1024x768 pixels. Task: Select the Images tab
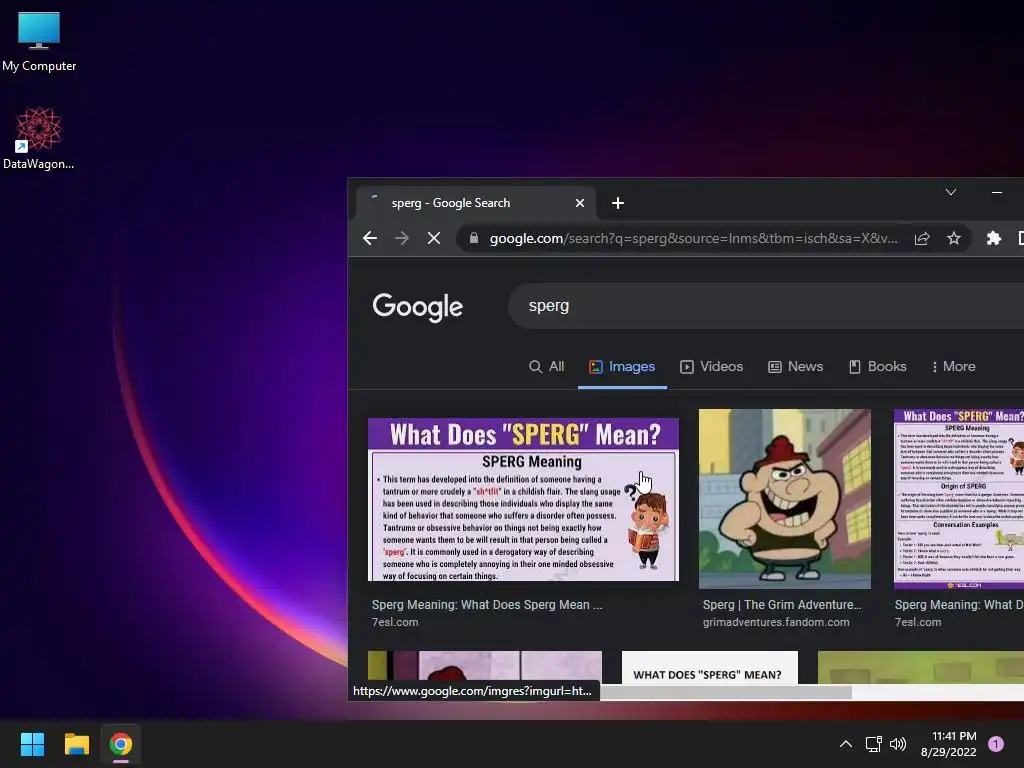click(622, 366)
